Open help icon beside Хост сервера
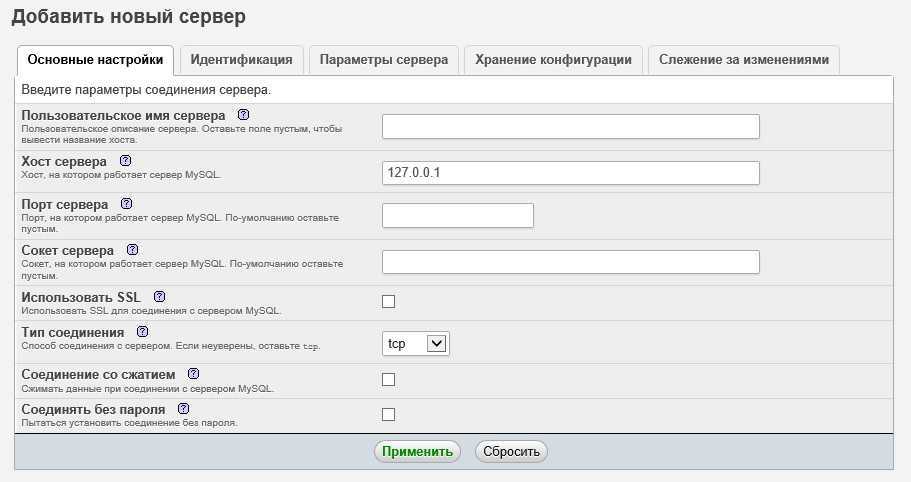The height and width of the screenshot is (482, 911). click(x=125, y=160)
